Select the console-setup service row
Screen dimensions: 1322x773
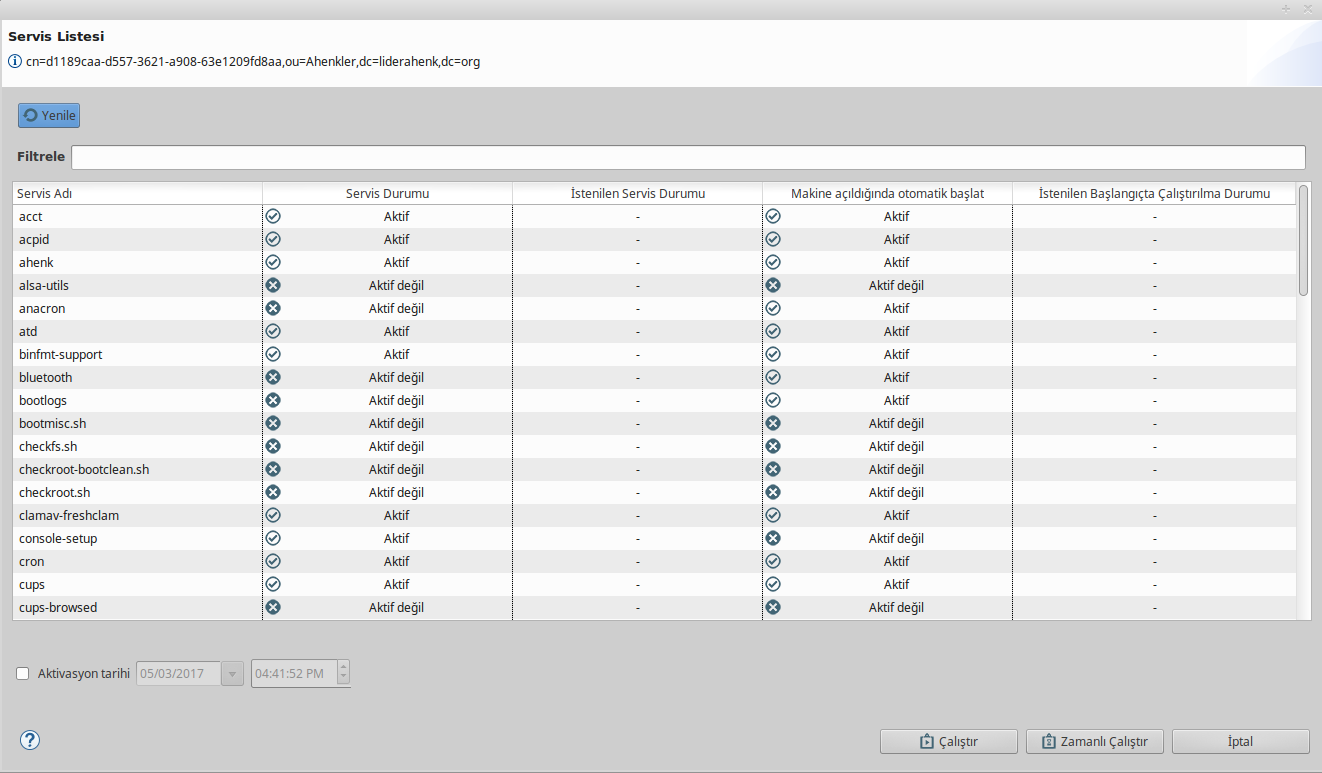pyautogui.click(x=654, y=538)
